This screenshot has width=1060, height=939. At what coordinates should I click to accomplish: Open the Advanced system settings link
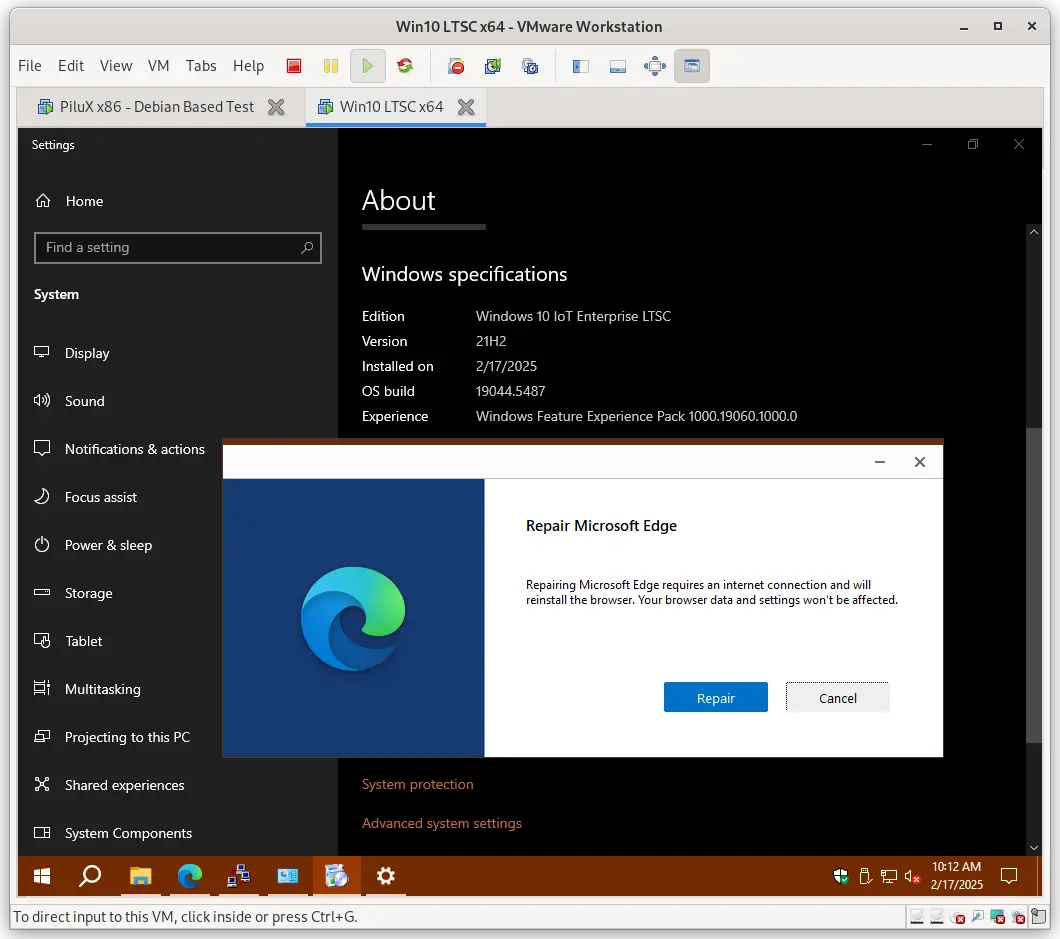(x=441, y=823)
